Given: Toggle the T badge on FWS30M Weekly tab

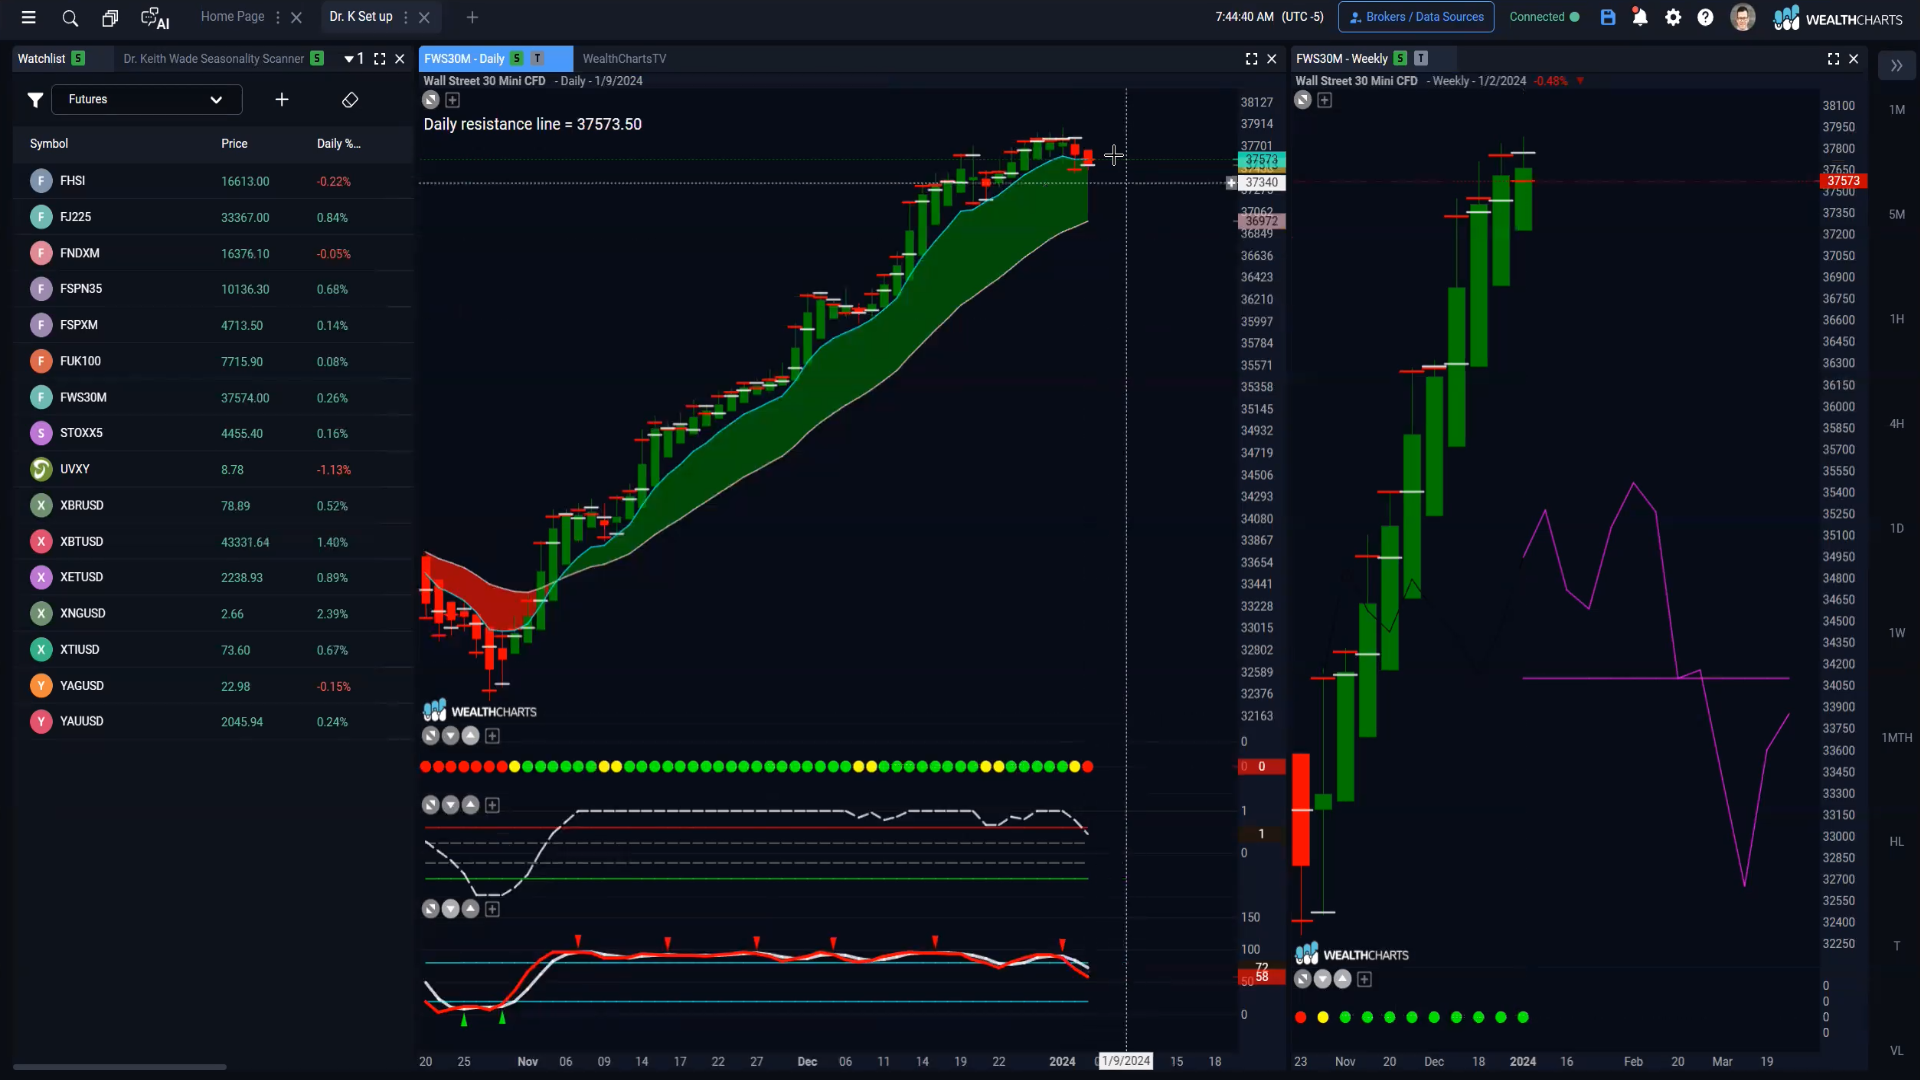Looking at the screenshot, I should tap(1421, 59).
